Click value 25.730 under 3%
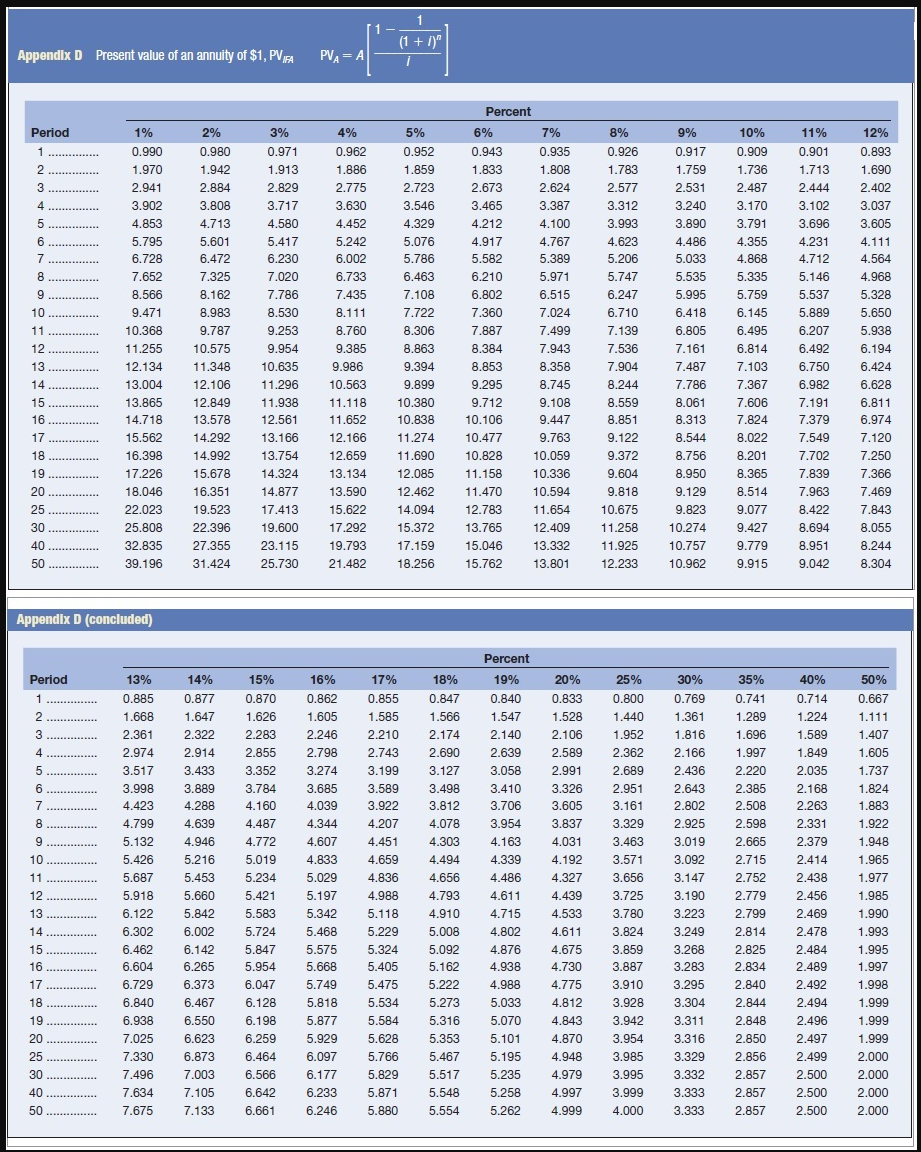 (x=280, y=564)
